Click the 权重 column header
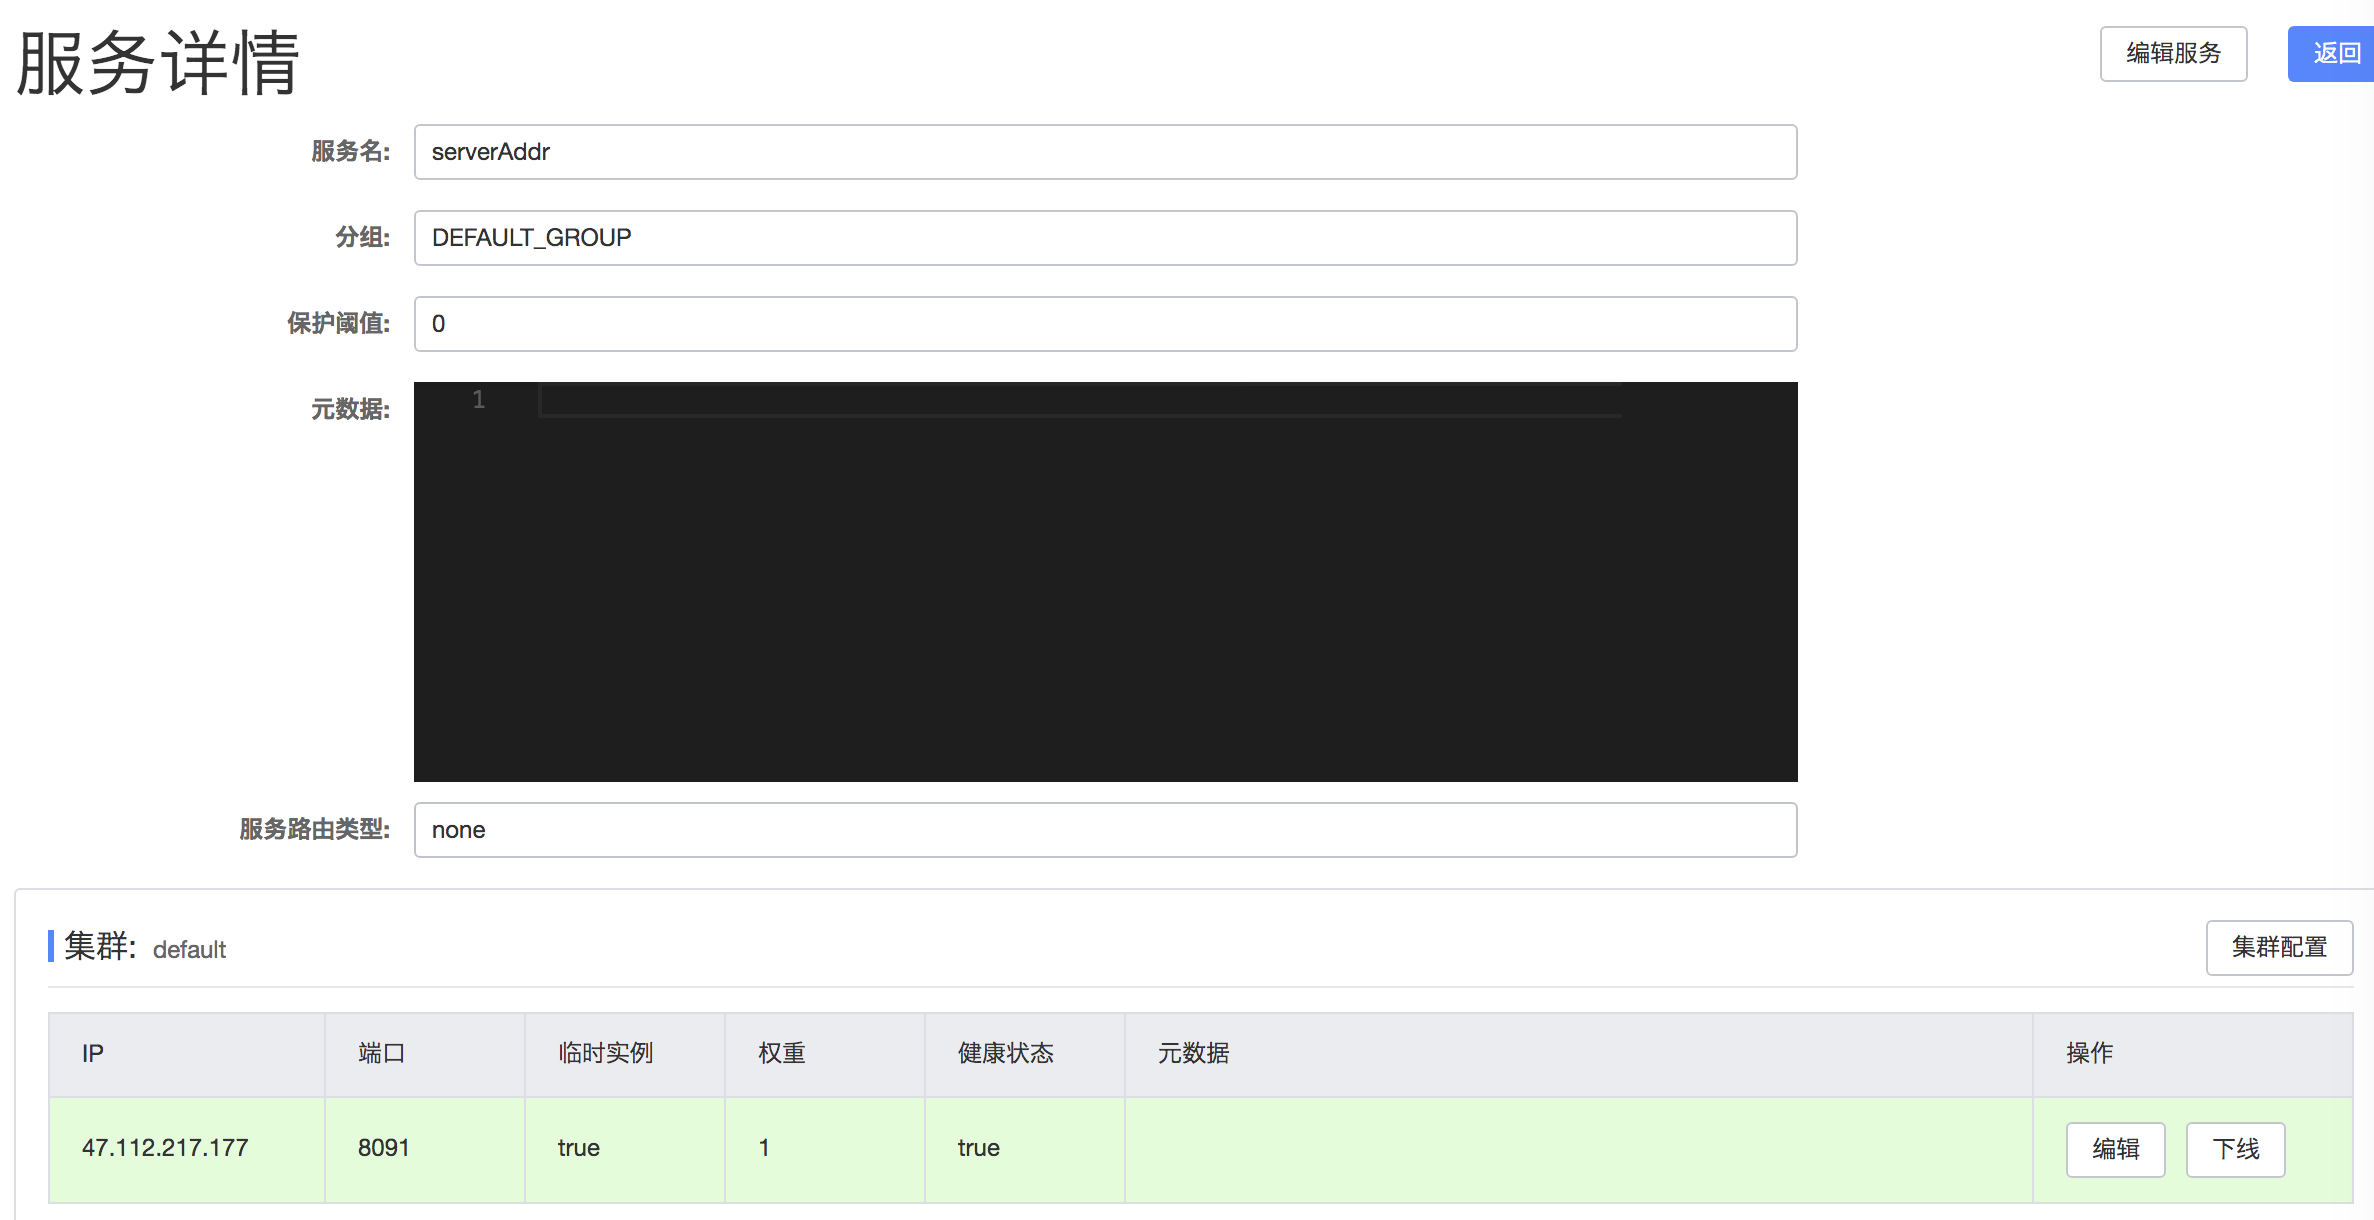The height and width of the screenshot is (1220, 2374). tap(781, 1053)
